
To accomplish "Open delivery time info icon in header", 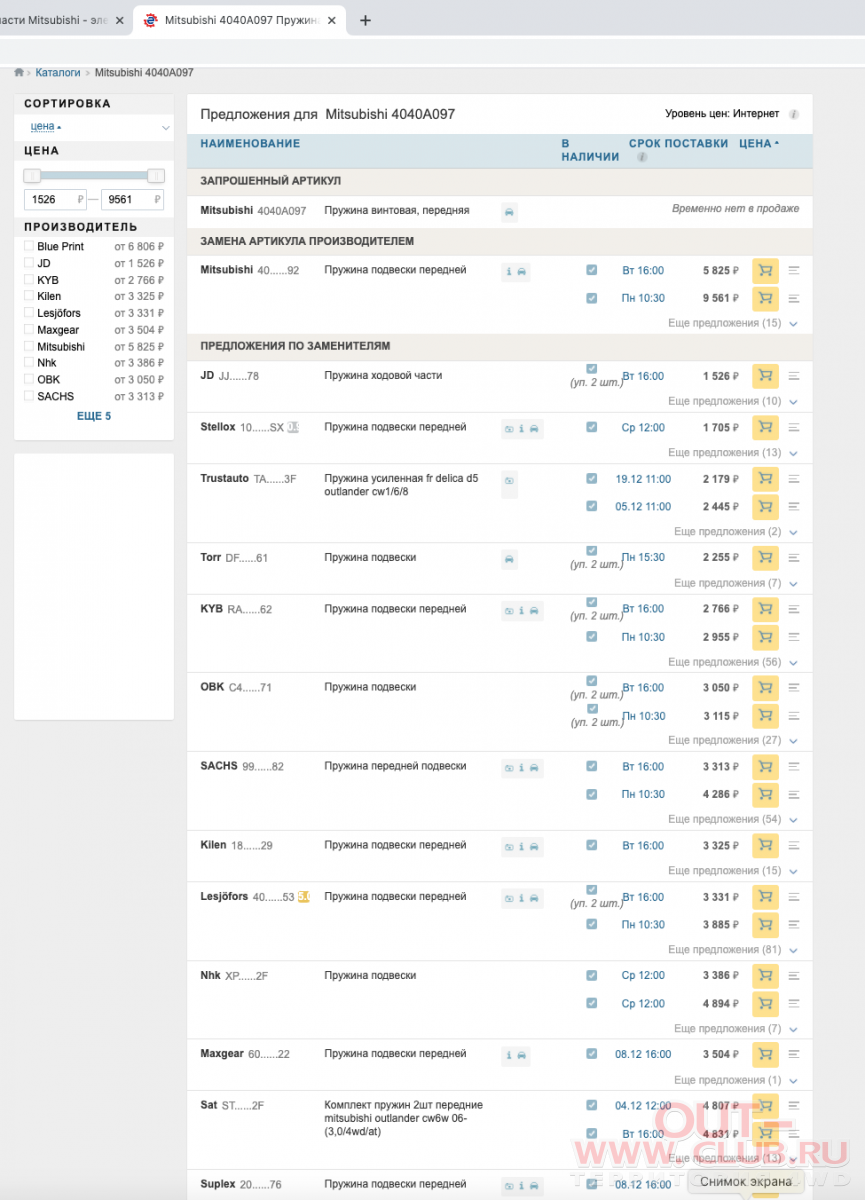I will 642,157.
